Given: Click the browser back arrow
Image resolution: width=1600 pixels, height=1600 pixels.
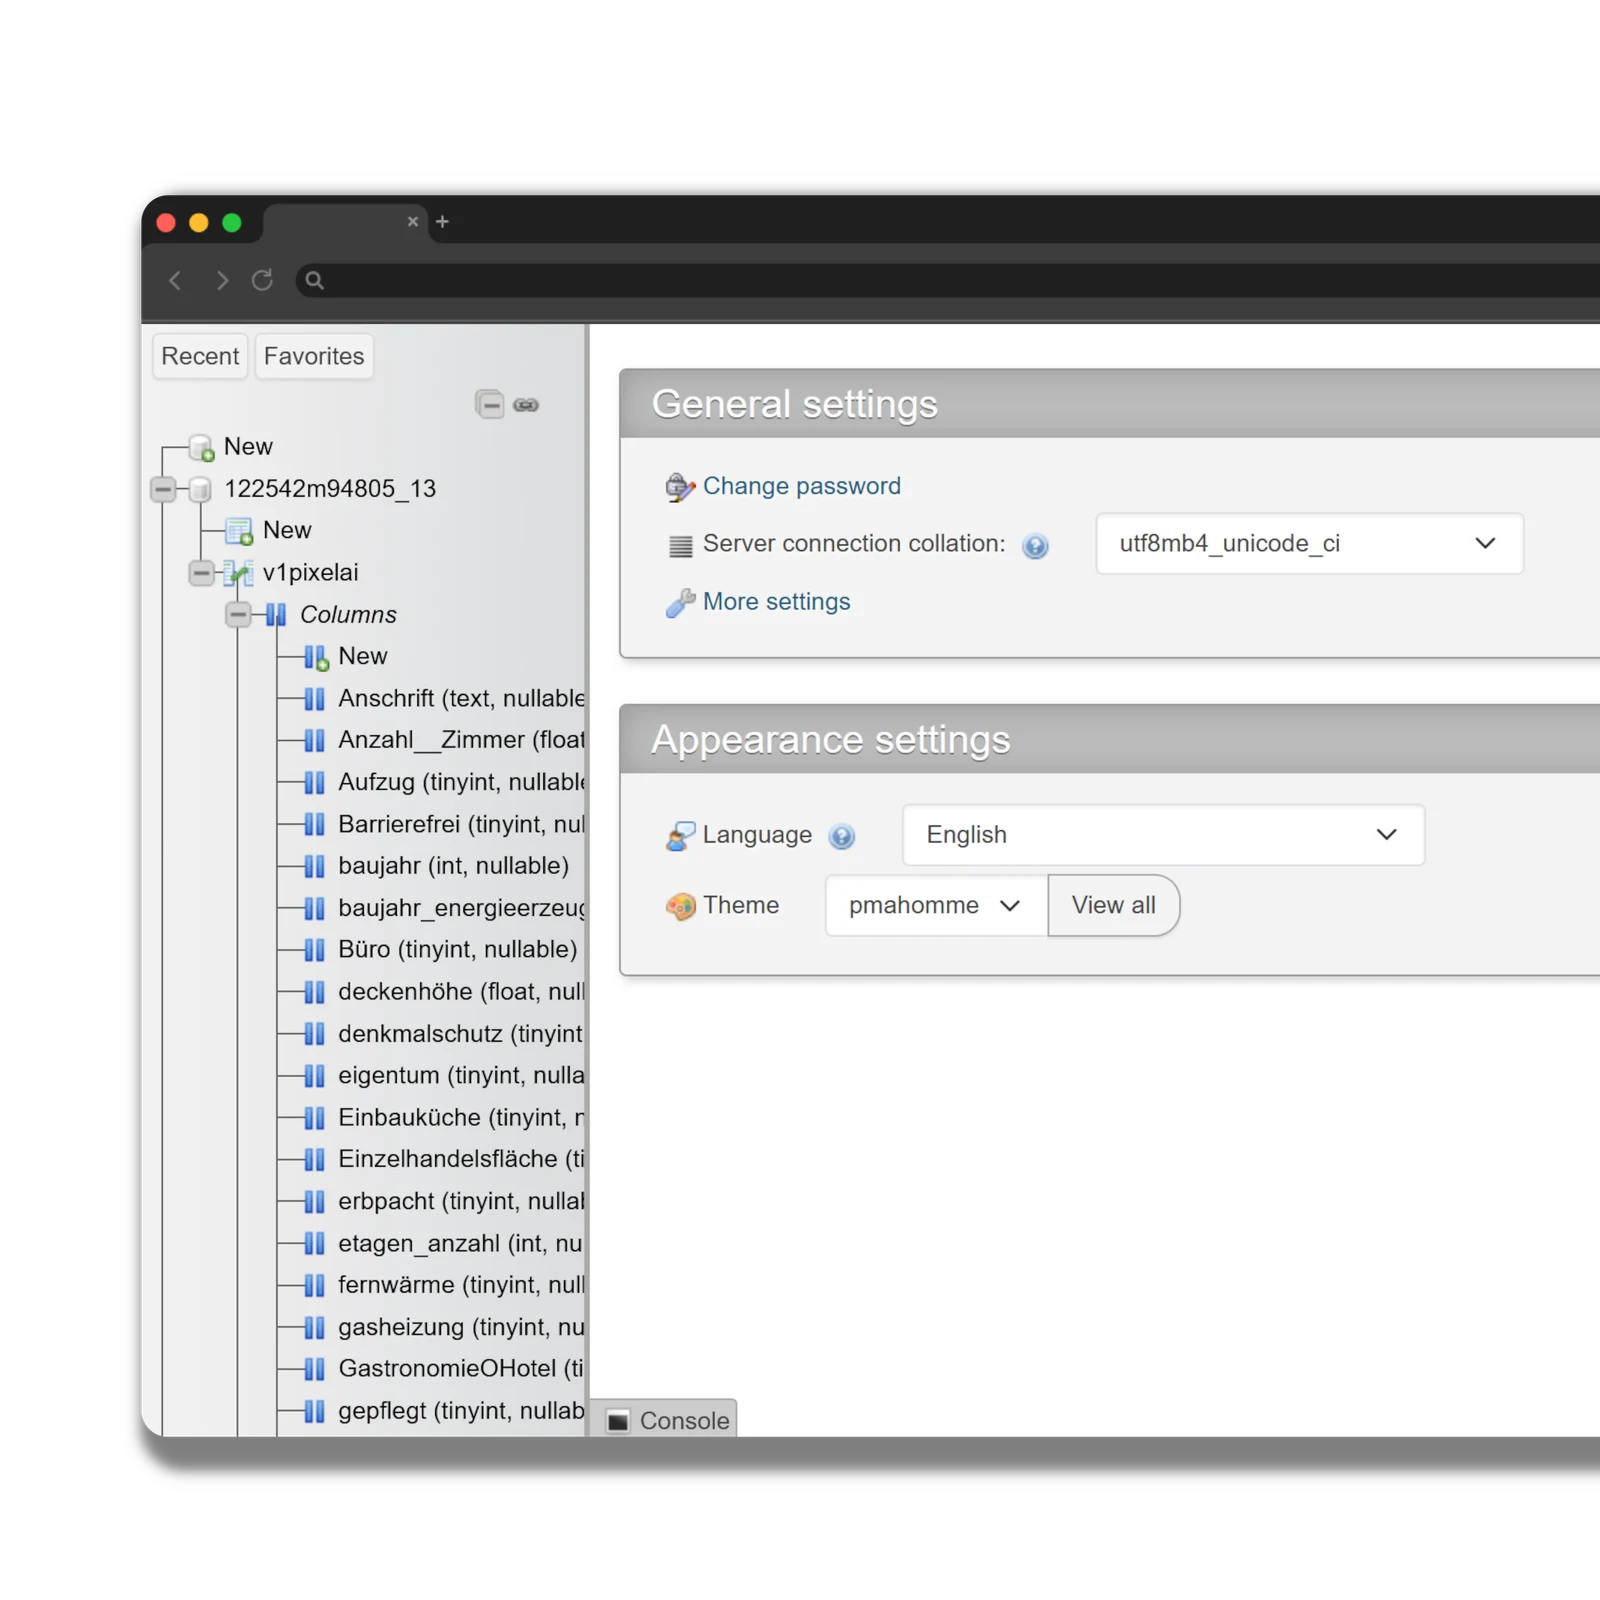Looking at the screenshot, I should pyautogui.click(x=176, y=280).
